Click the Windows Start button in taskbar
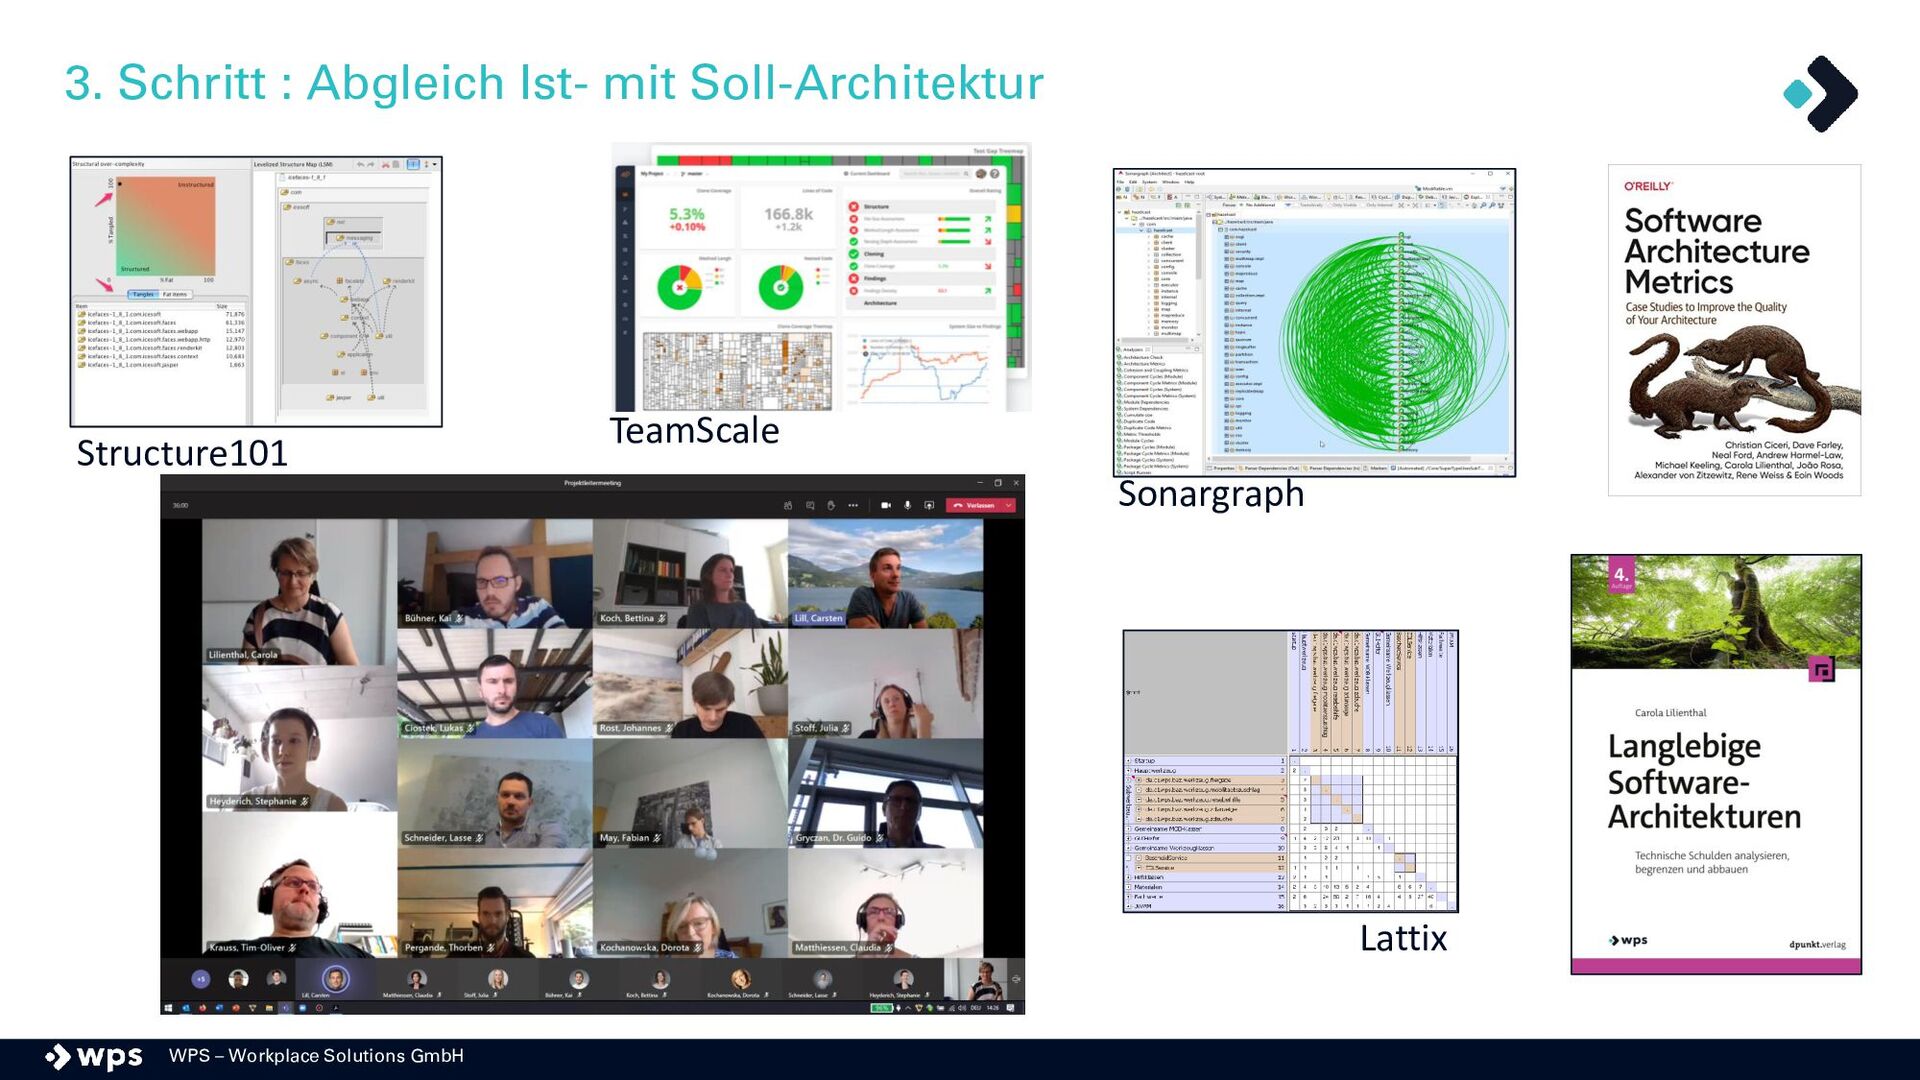Screen dimensions: 1920x1080 coord(168,1008)
